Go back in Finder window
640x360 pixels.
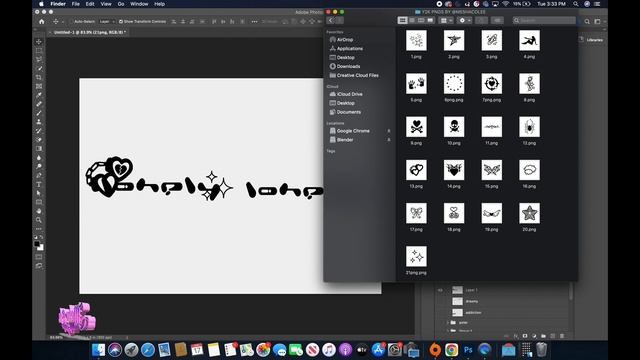[331, 20]
